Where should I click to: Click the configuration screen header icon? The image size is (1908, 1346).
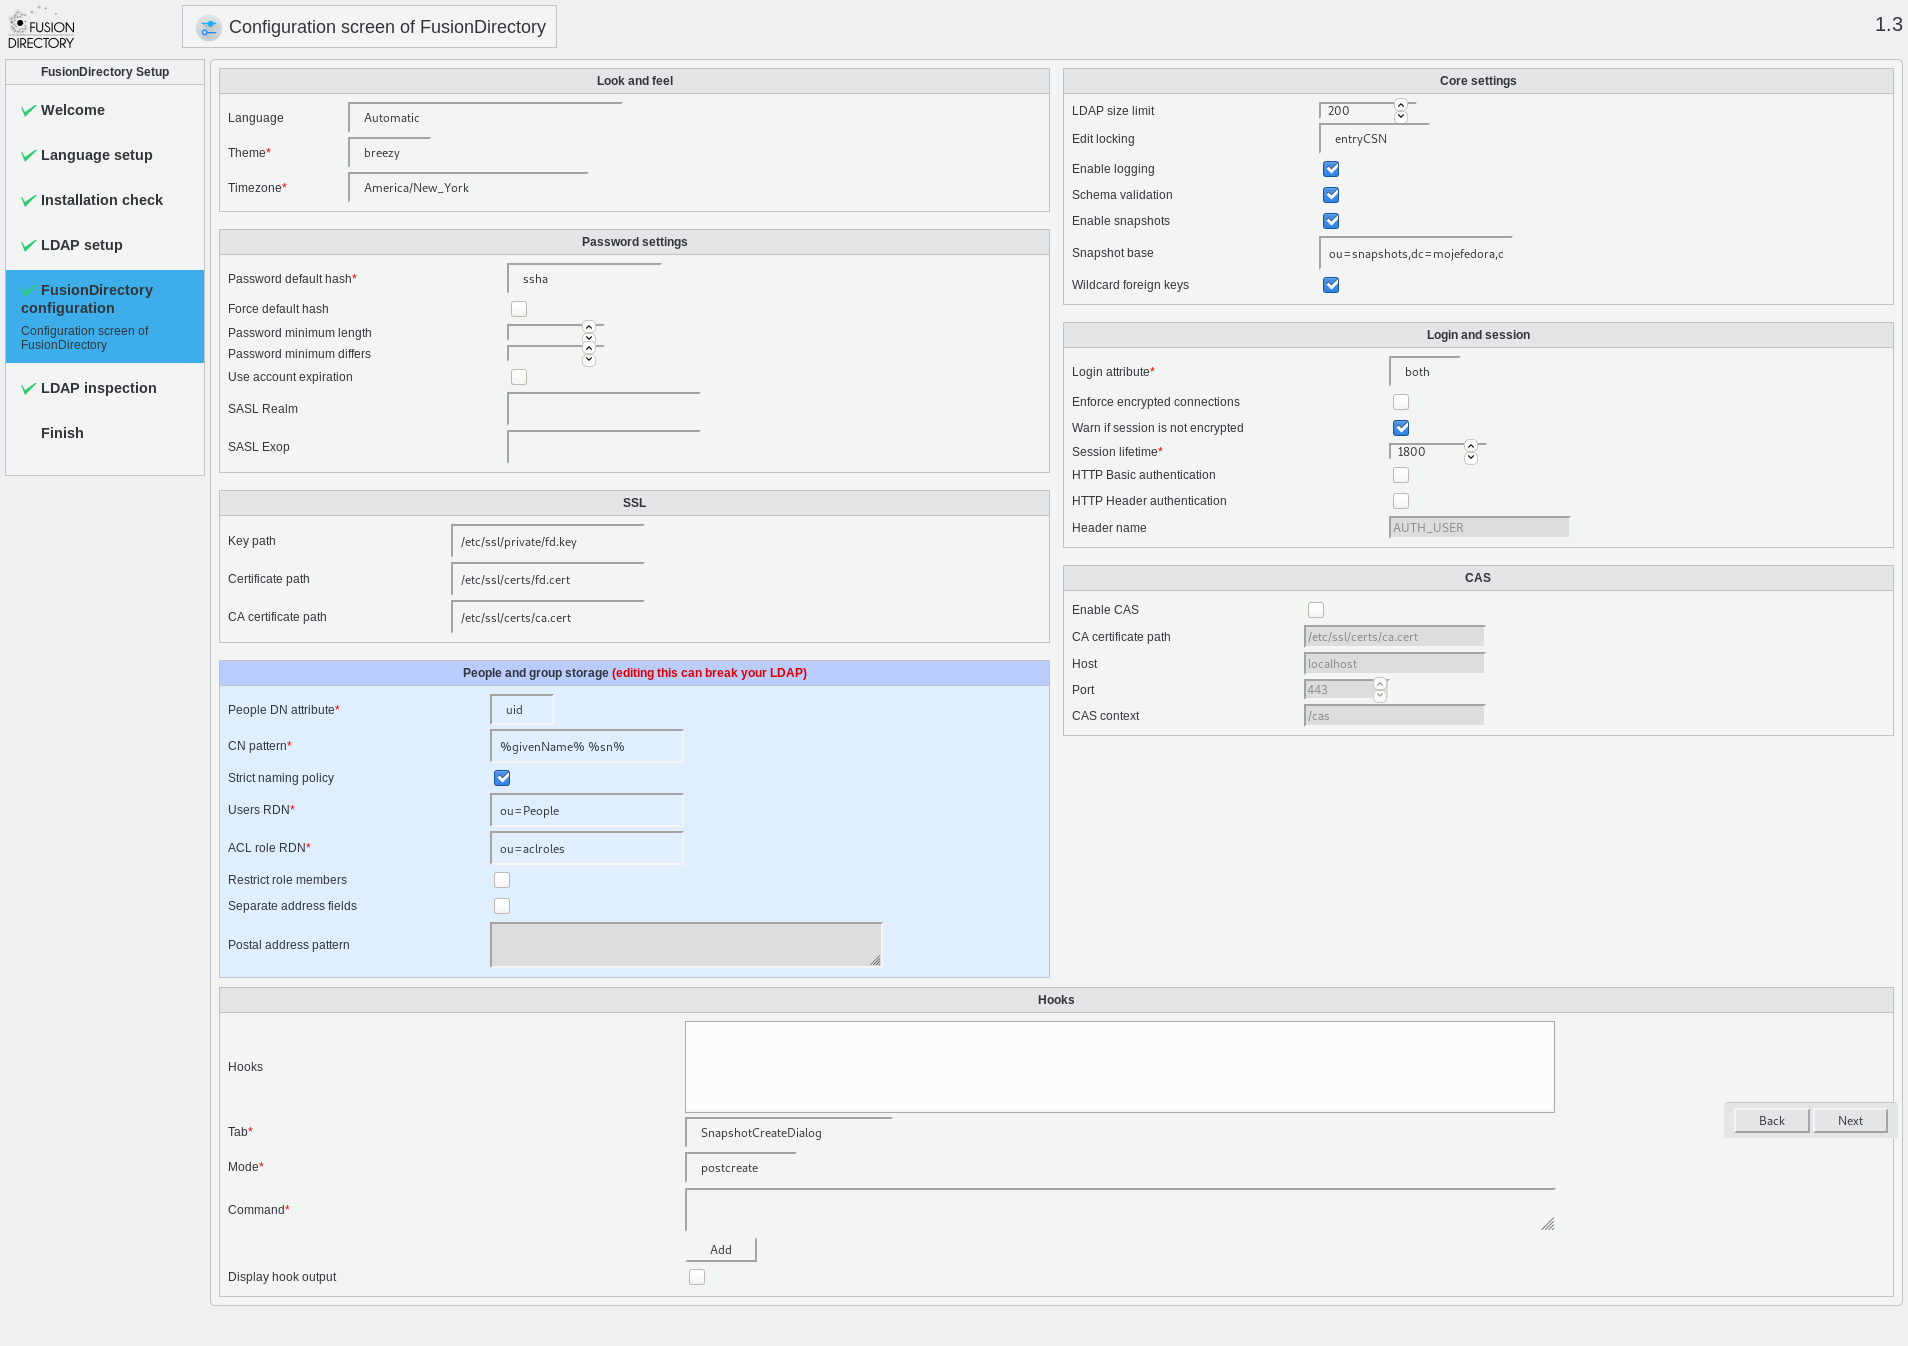click(208, 28)
